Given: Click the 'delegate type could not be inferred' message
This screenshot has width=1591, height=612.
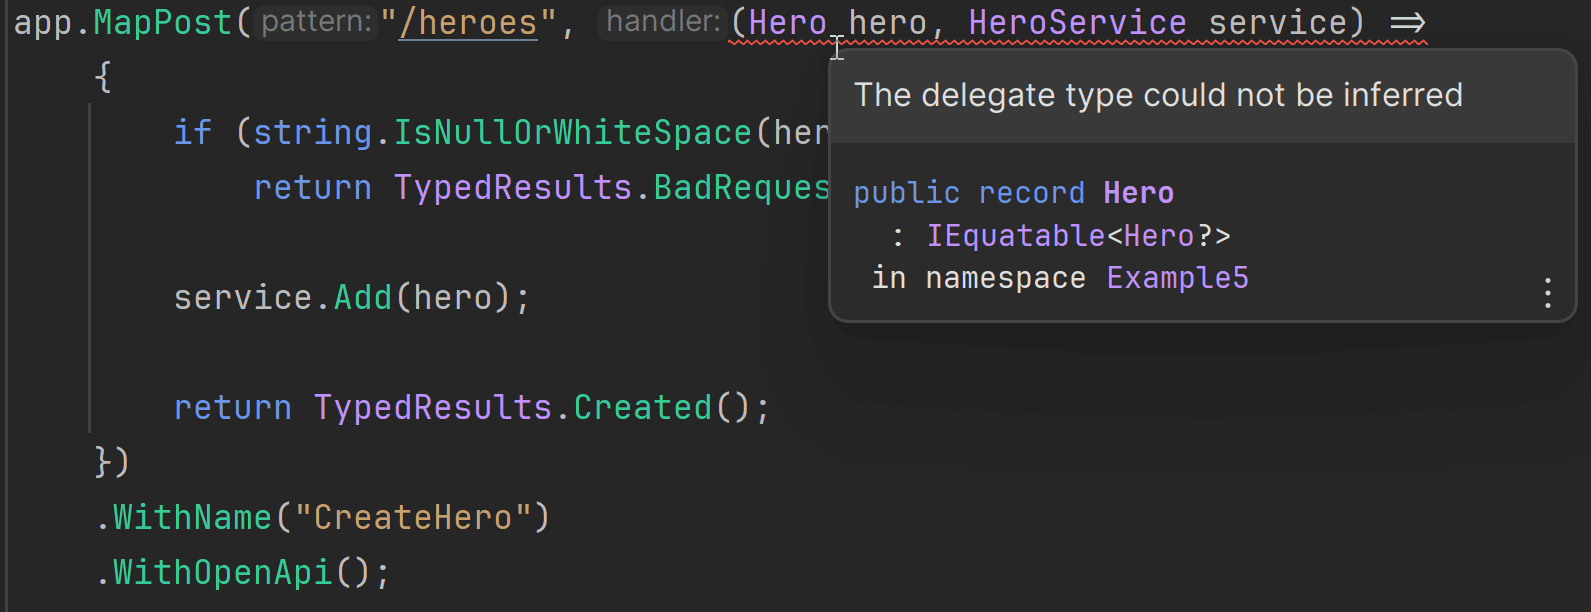Looking at the screenshot, I should point(1157,95).
